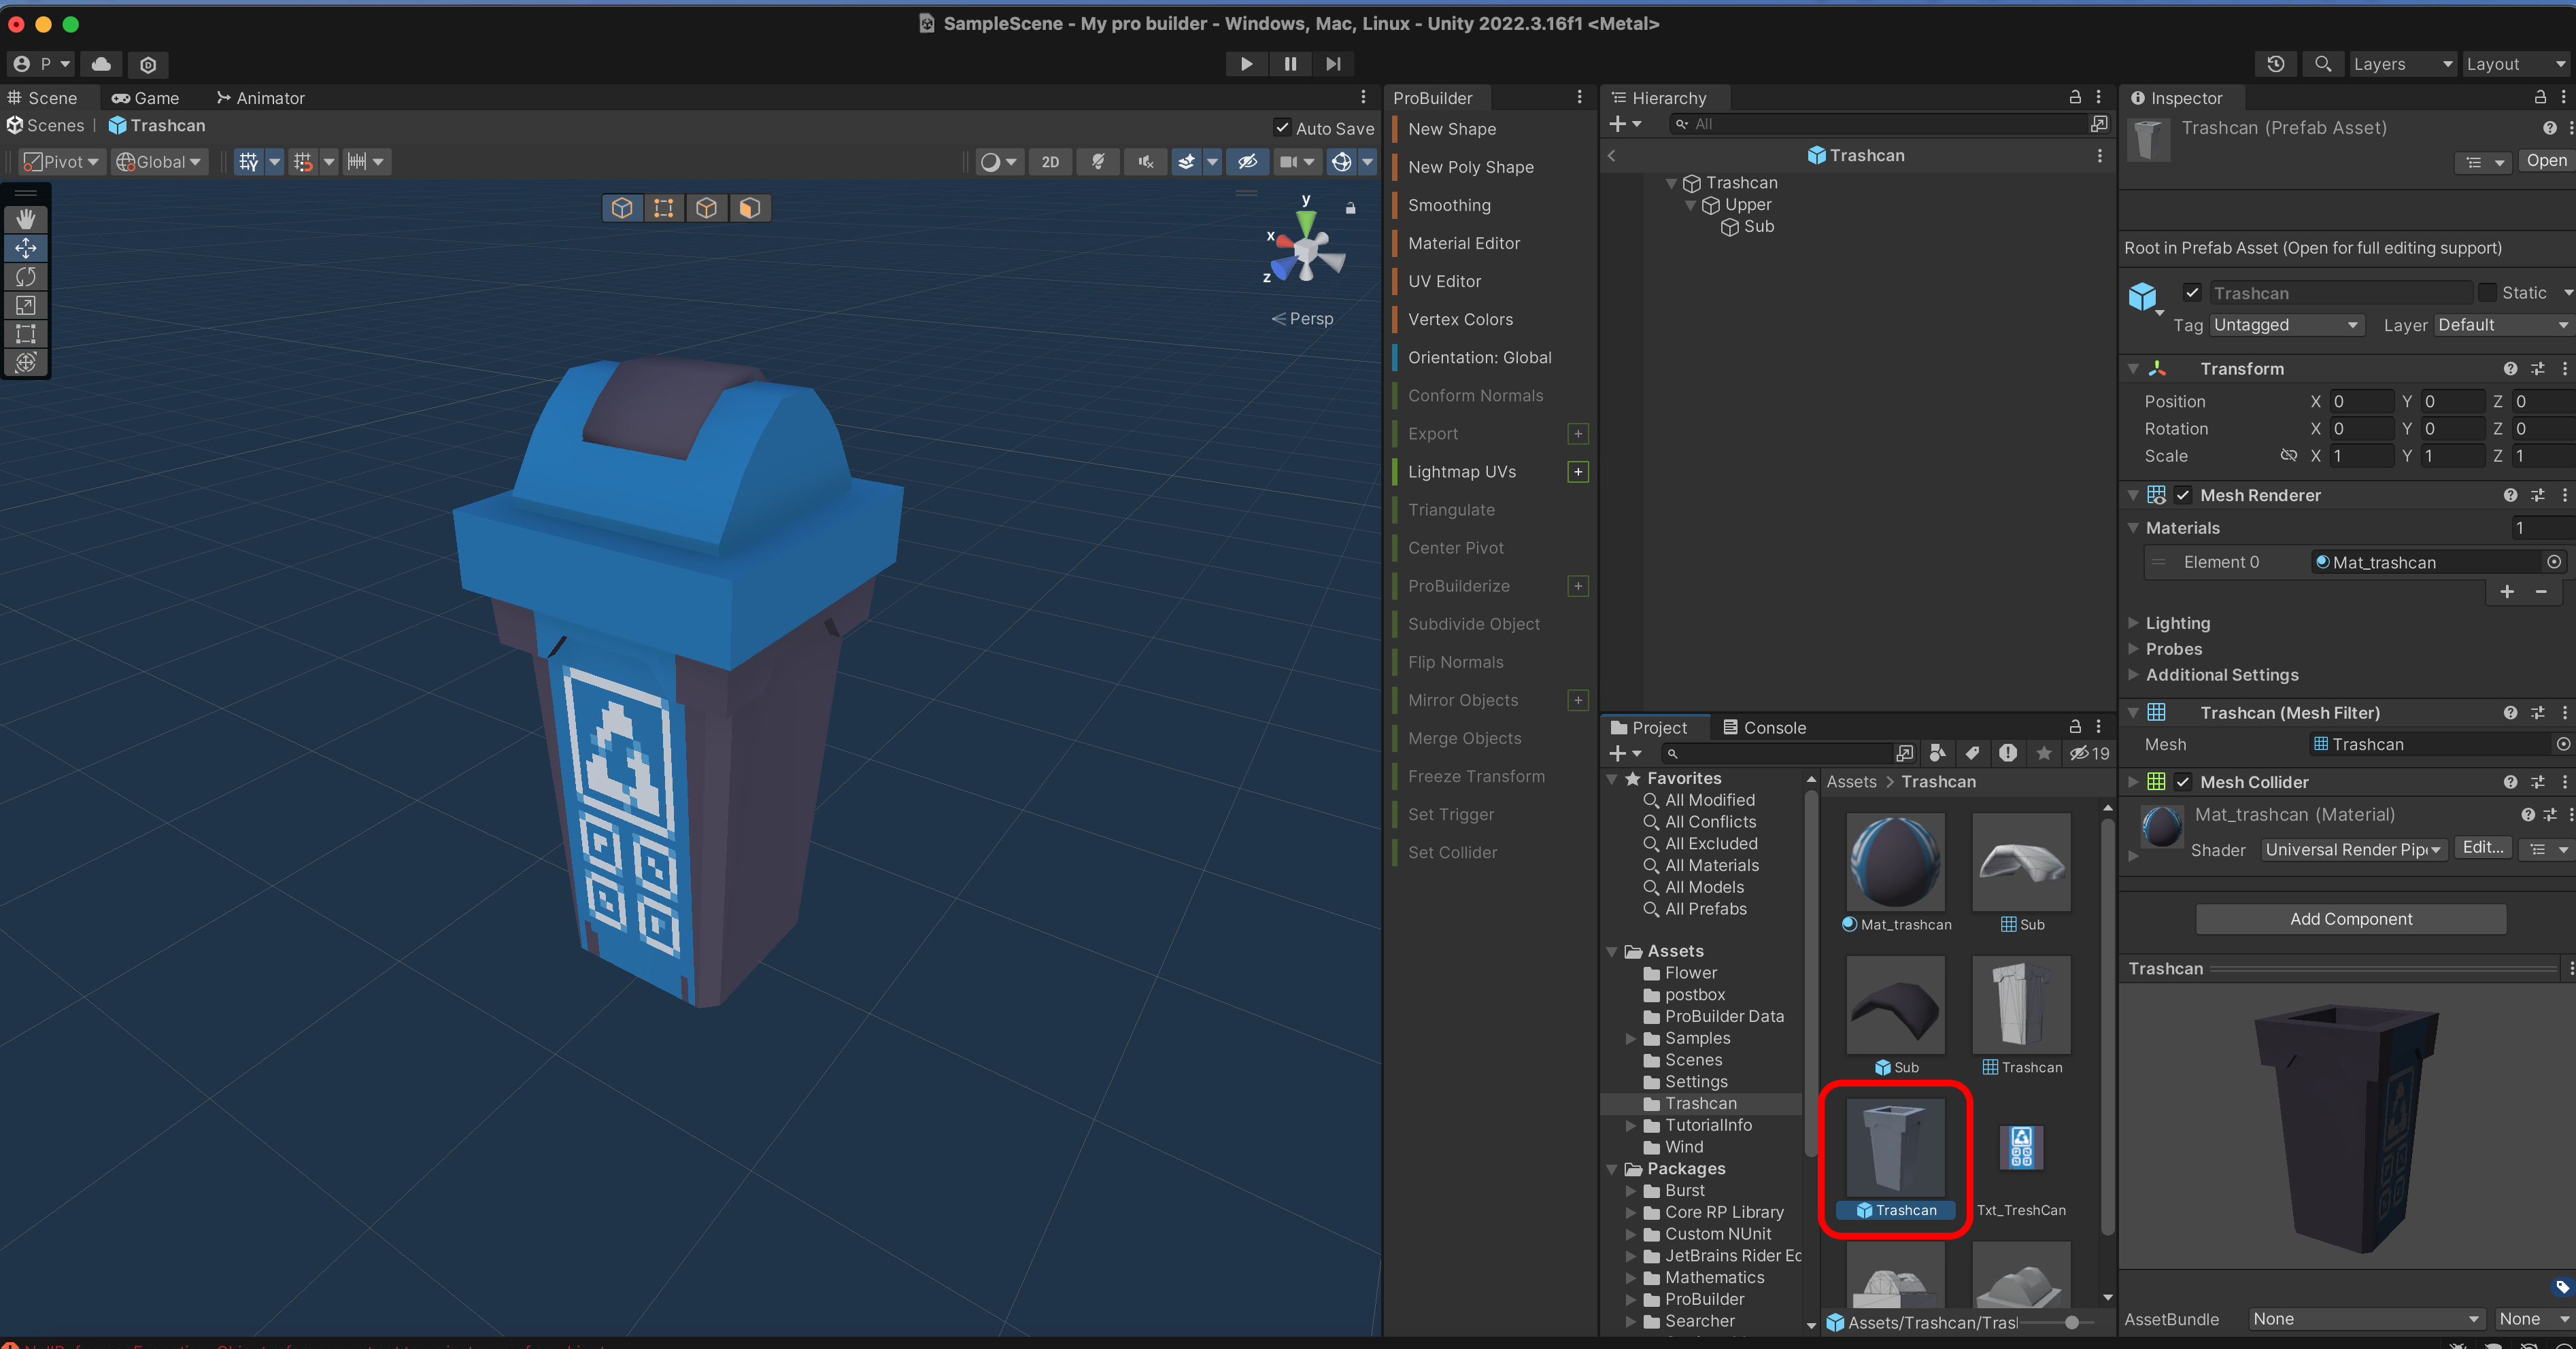Toggle the Auto Save checkbox
Image resolution: width=2576 pixels, height=1349 pixels.
coord(1282,128)
